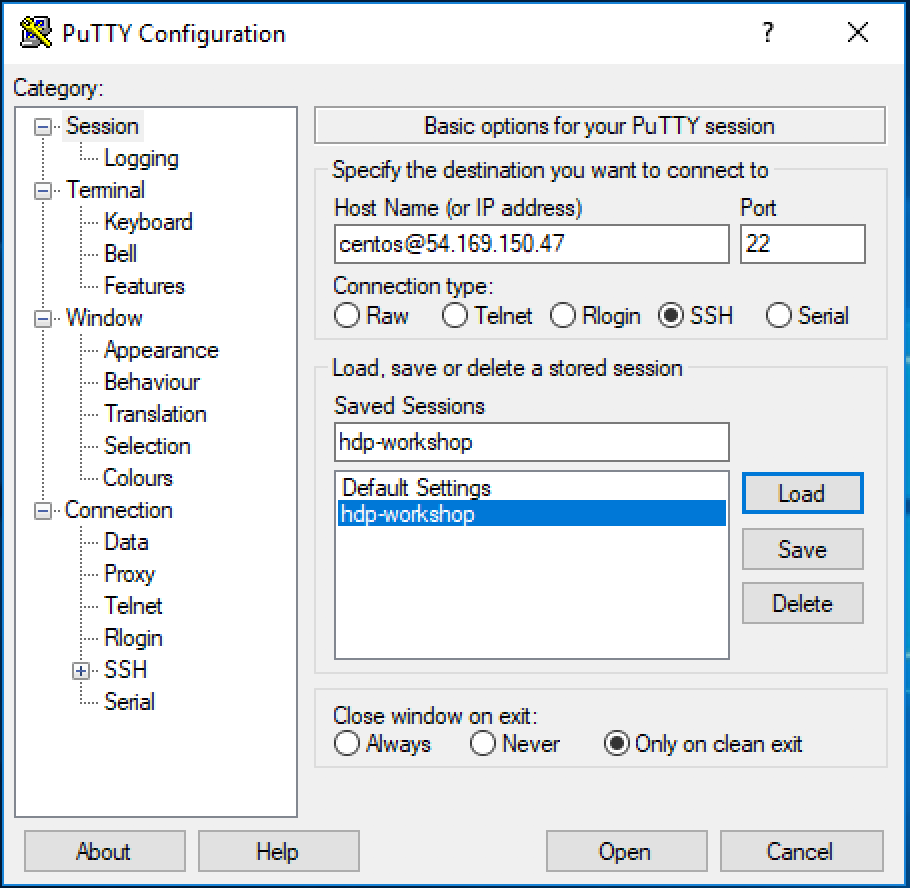Open the Proxy category
910x888 pixels.
[x=129, y=574]
